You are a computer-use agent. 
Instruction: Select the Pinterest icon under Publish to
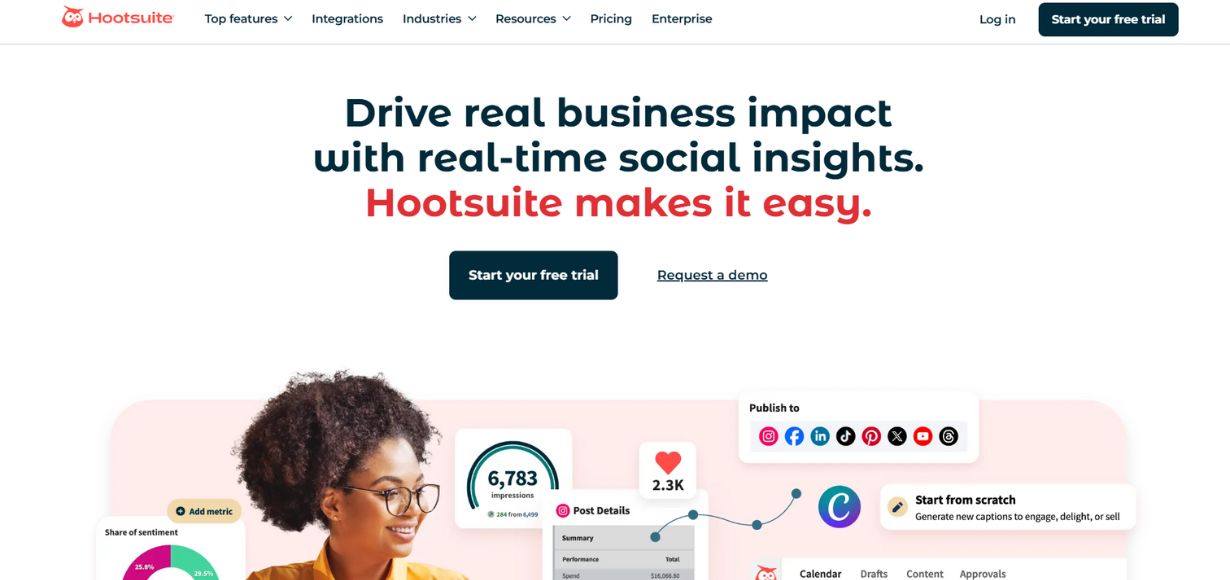click(872, 436)
